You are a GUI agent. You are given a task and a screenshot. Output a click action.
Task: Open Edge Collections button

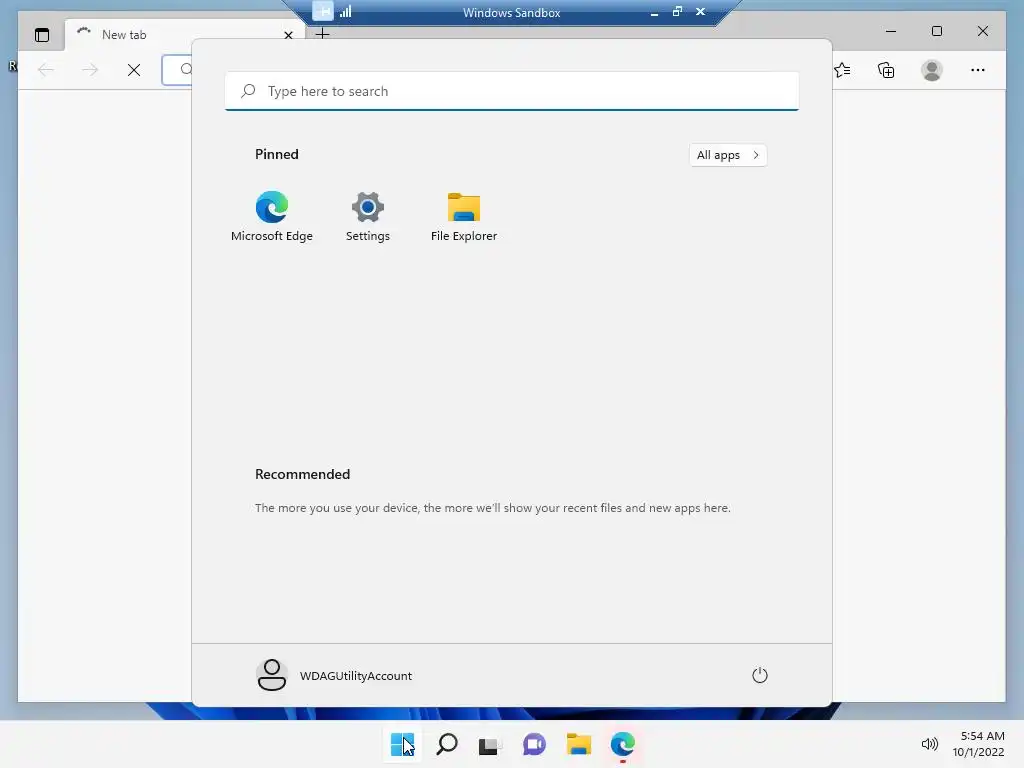[886, 70]
